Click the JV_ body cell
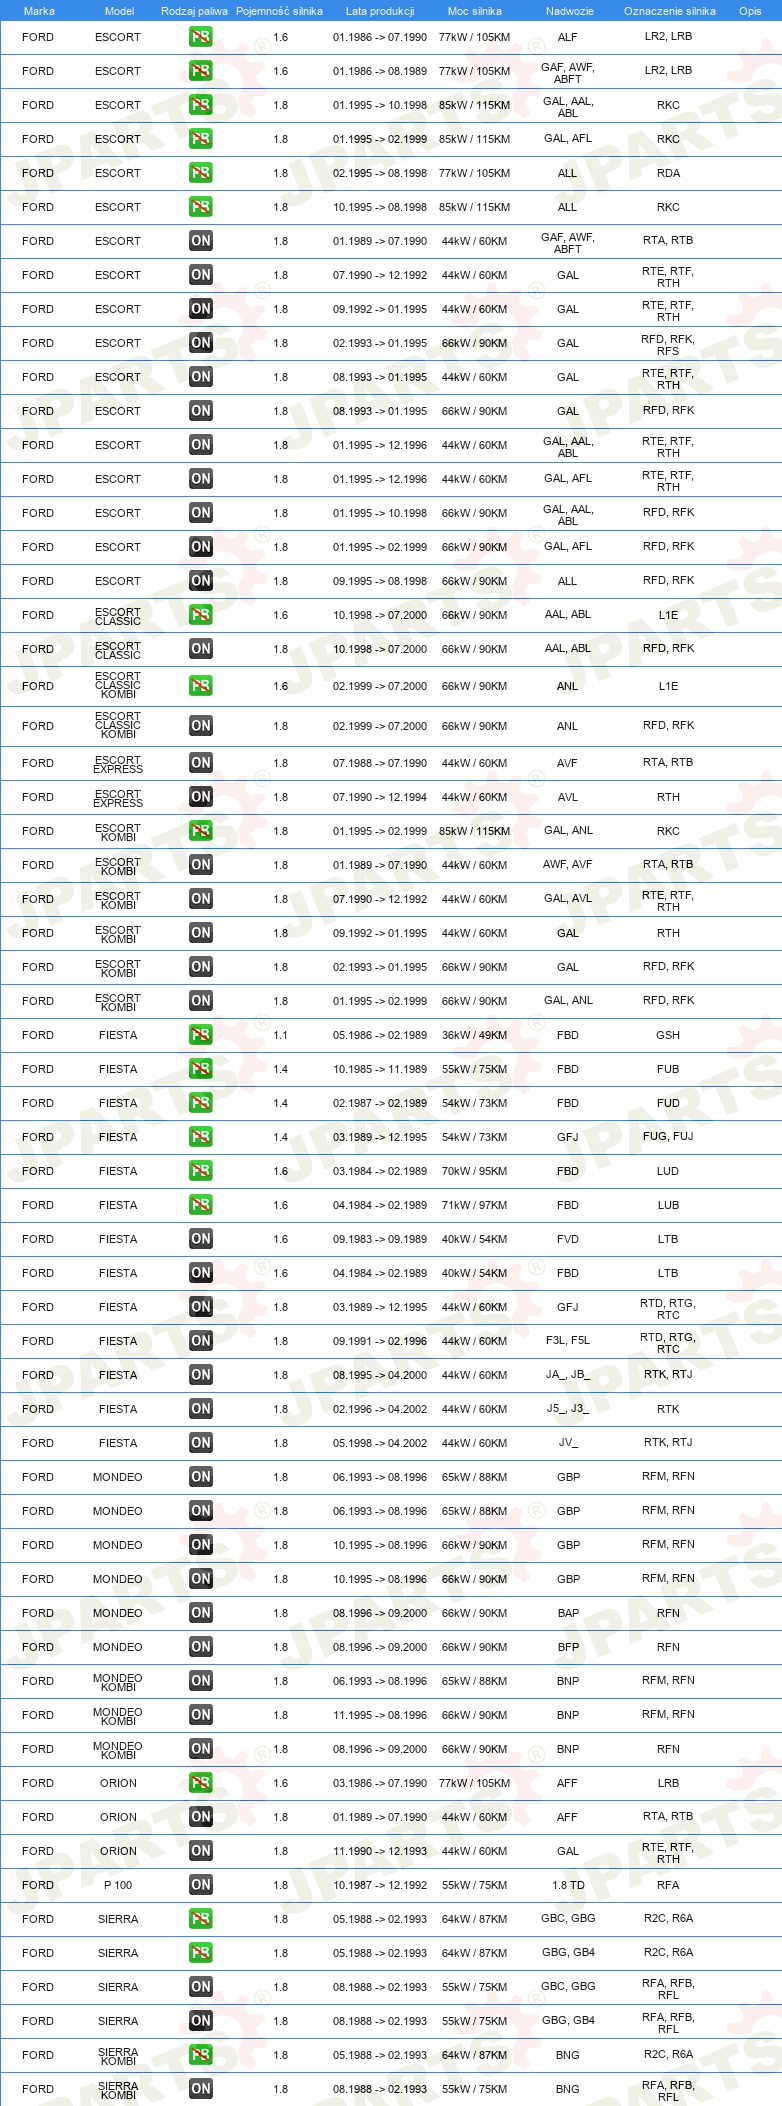The image size is (782, 2106). click(x=568, y=1443)
